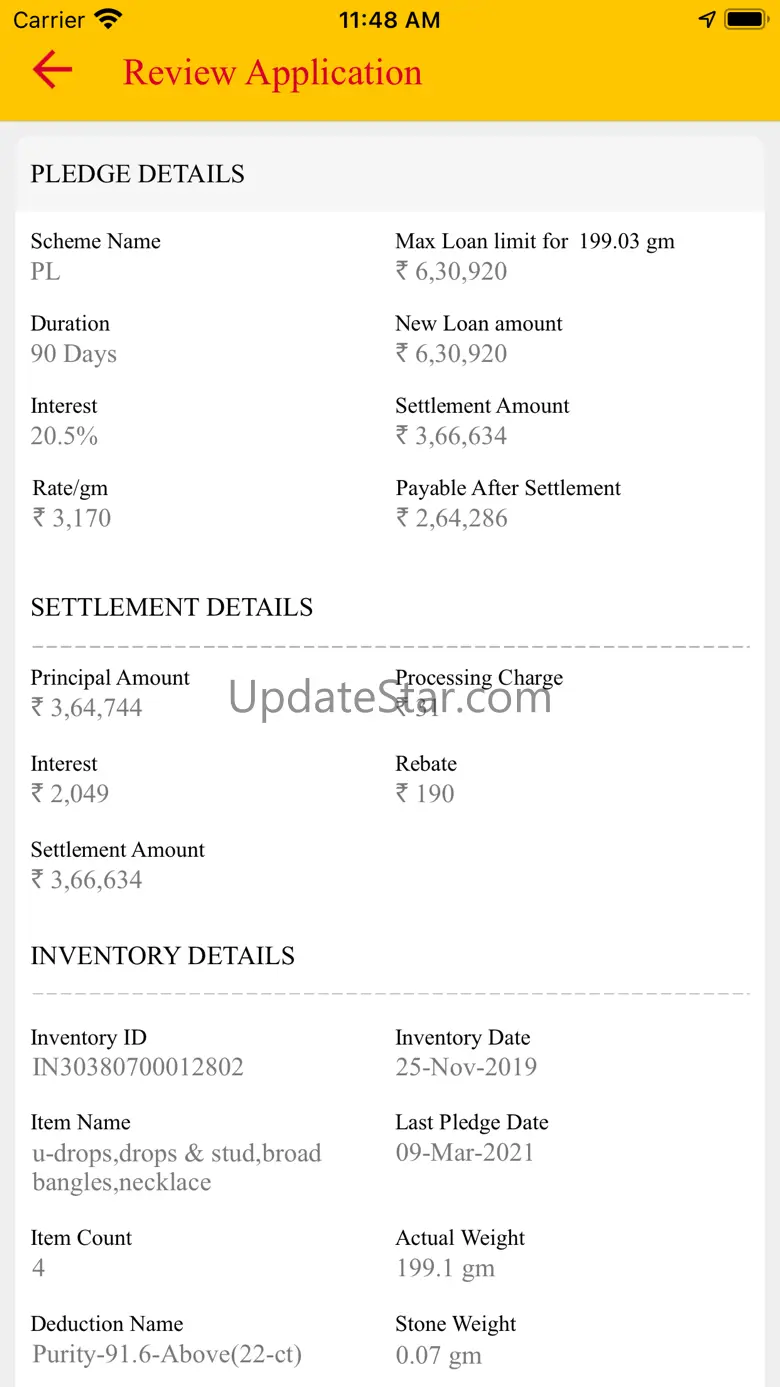The width and height of the screenshot is (780, 1387).
Task: Select the SETTLEMENT DETAILS heading
Action: click(x=172, y=608)
